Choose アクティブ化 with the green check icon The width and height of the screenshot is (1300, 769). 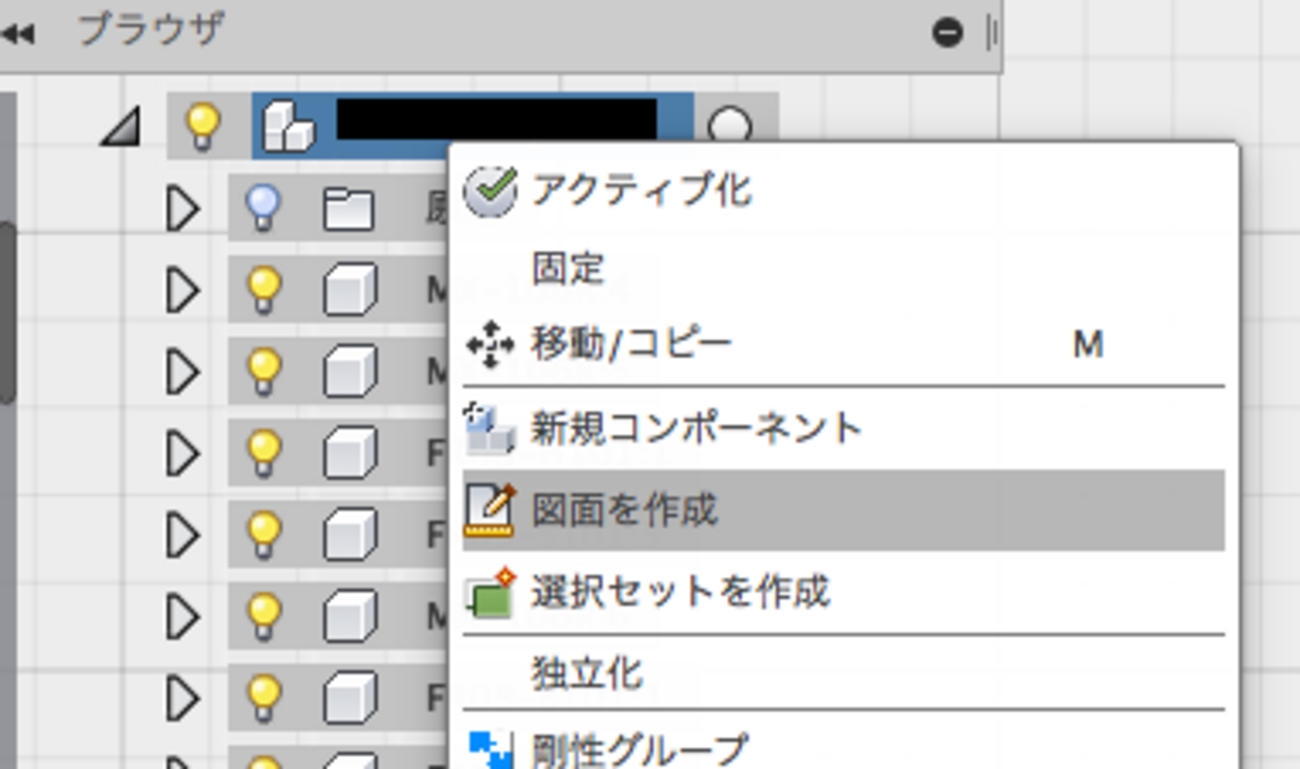pyautogui.click(x=843, y=190)
